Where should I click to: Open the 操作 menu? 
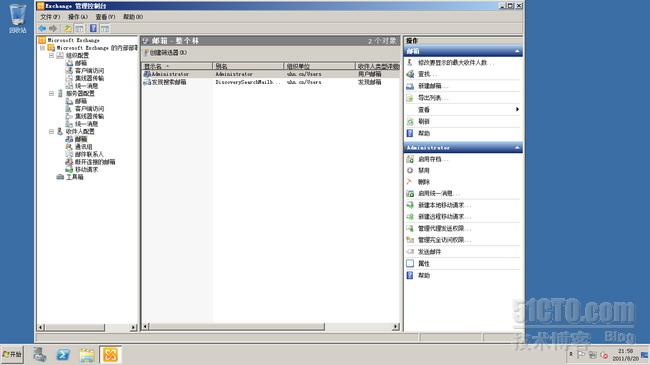(78, 17)
